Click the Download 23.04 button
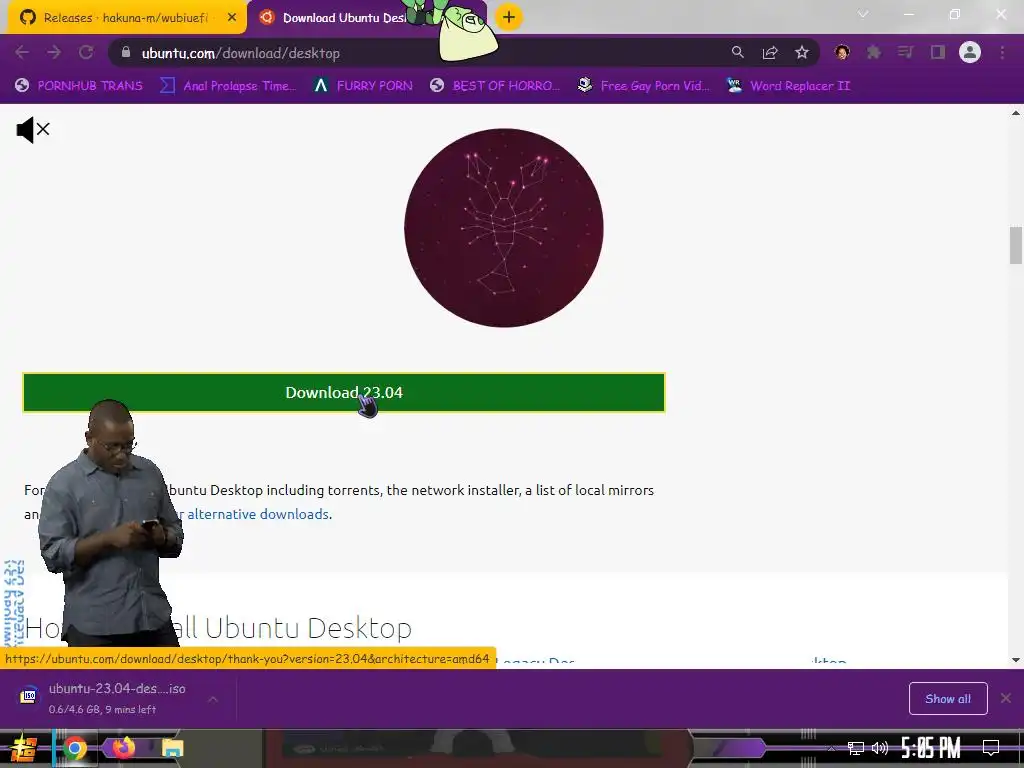Image resolution: width=1024 pixels, height=768 pixels. click(344, 392)
